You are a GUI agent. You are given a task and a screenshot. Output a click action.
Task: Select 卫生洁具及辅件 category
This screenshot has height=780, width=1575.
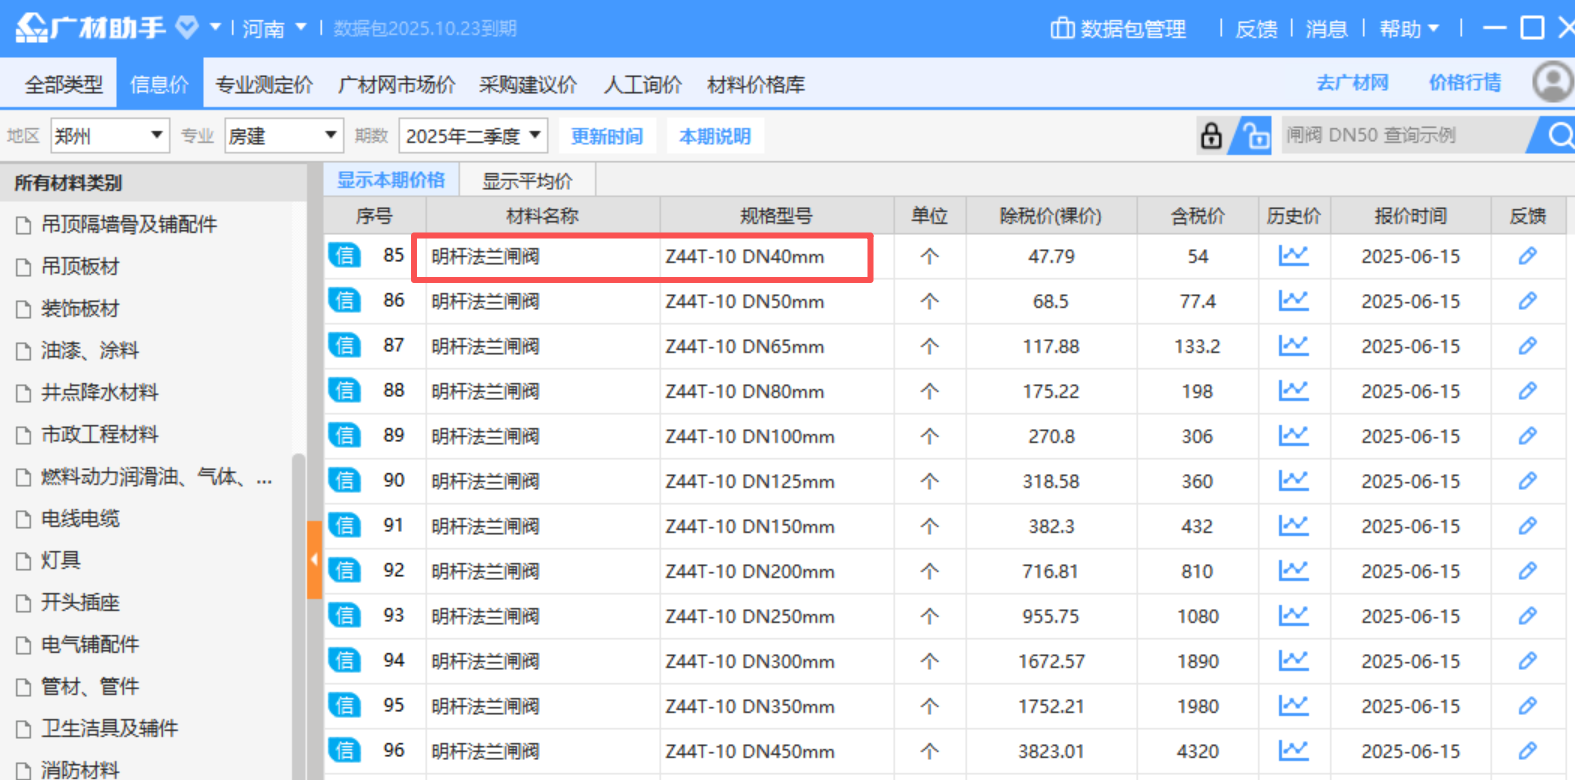[x=109, y=729]
